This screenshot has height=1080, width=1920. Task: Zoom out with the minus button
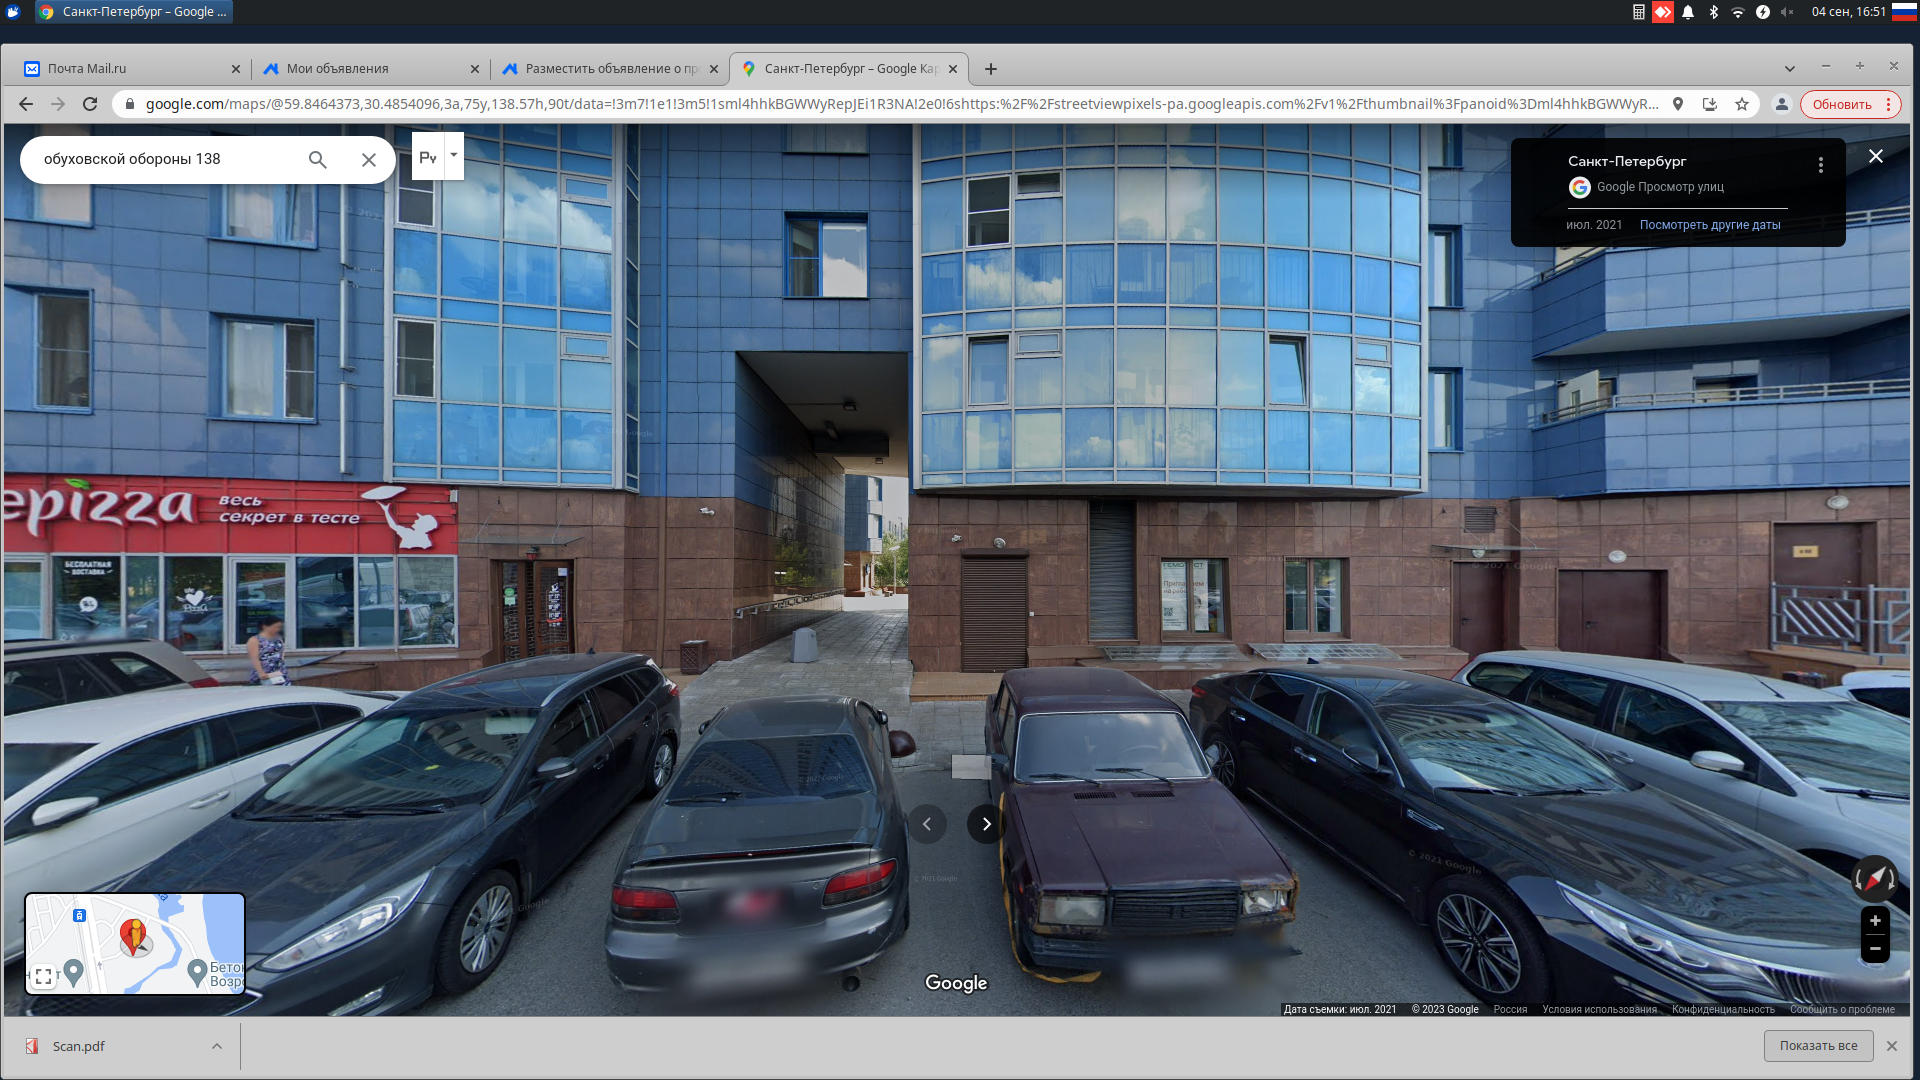coord(1875,949)
